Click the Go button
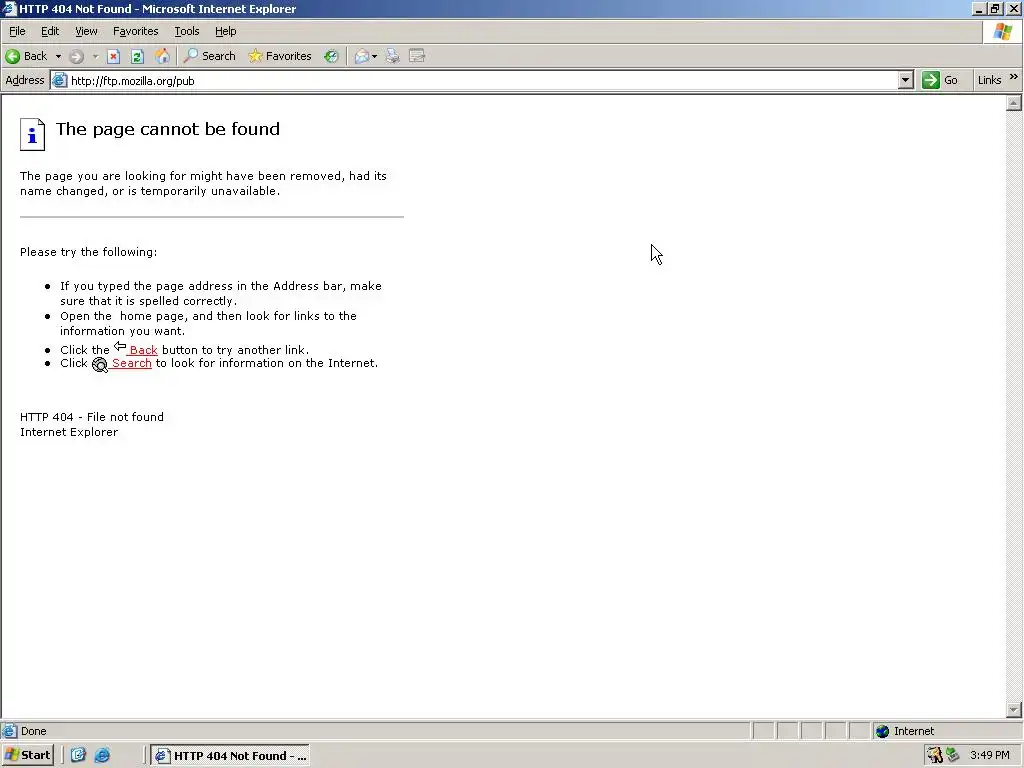This screenshot has width=1024, height=768. (940, 80)
